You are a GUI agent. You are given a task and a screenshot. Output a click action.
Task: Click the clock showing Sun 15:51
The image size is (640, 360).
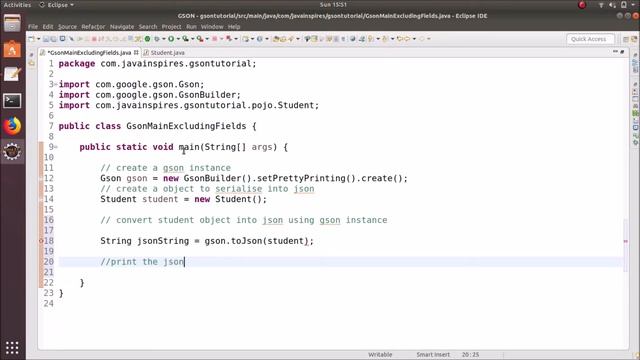(333, 5)
